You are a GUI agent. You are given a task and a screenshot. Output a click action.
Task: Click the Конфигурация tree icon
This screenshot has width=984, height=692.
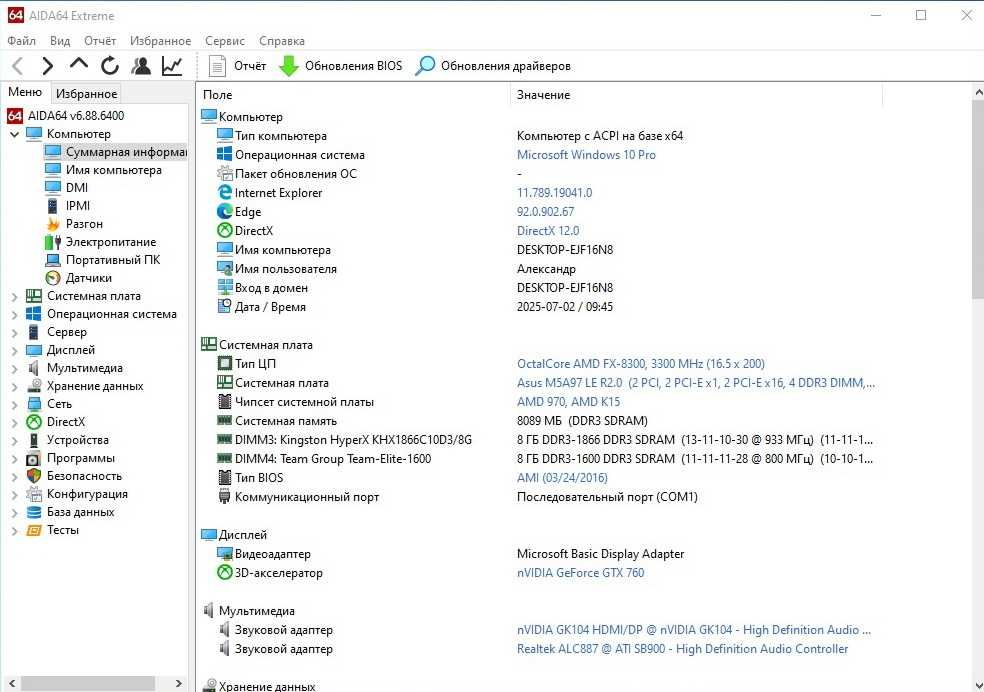pos(34,494)
